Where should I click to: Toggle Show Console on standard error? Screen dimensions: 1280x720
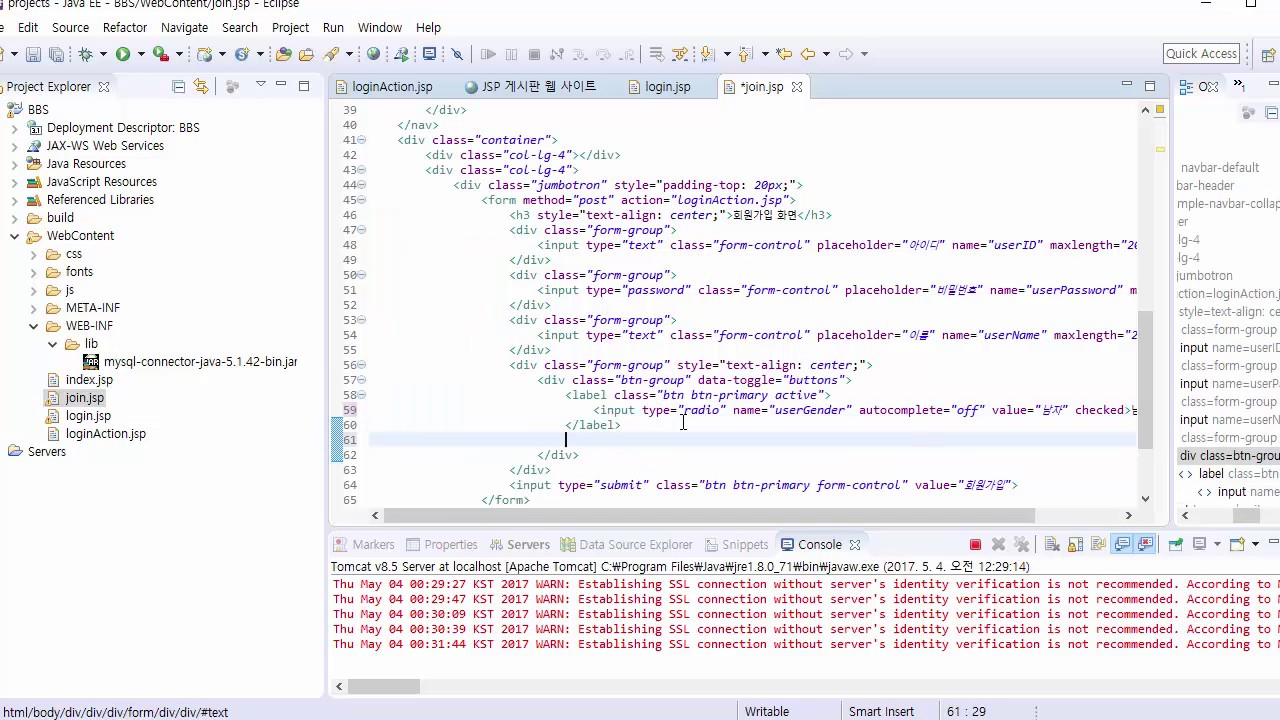pos(1145,545)
